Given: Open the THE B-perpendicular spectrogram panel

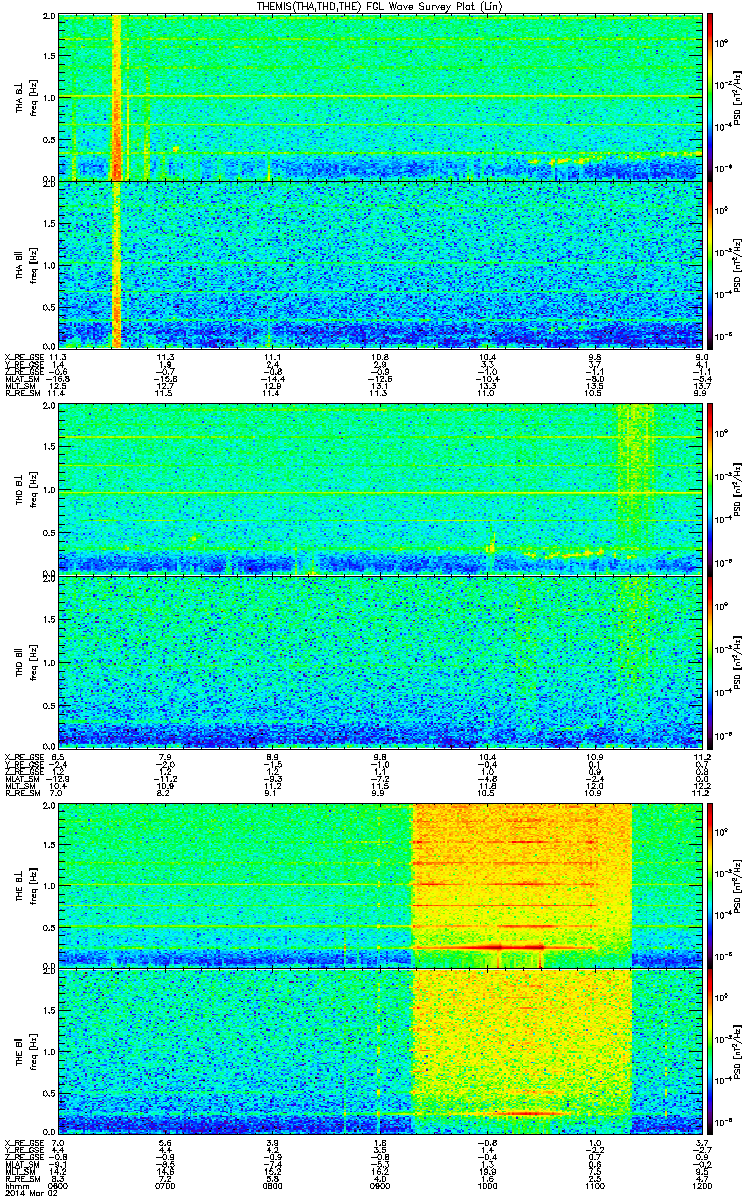Looking at the screenshot, I should [379, 885].
